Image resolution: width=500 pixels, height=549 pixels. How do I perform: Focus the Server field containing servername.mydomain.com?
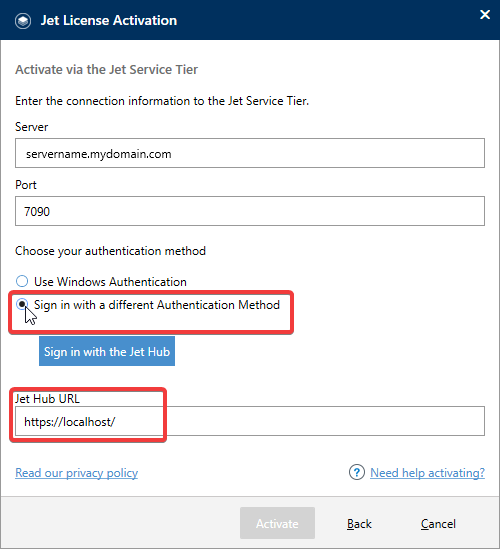point(250,153)
